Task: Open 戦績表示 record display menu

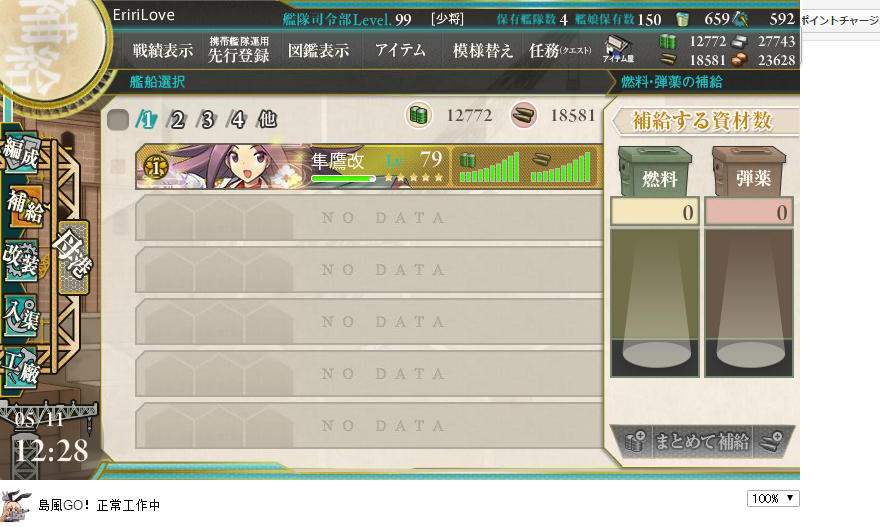Action: [x=163, y=51]
